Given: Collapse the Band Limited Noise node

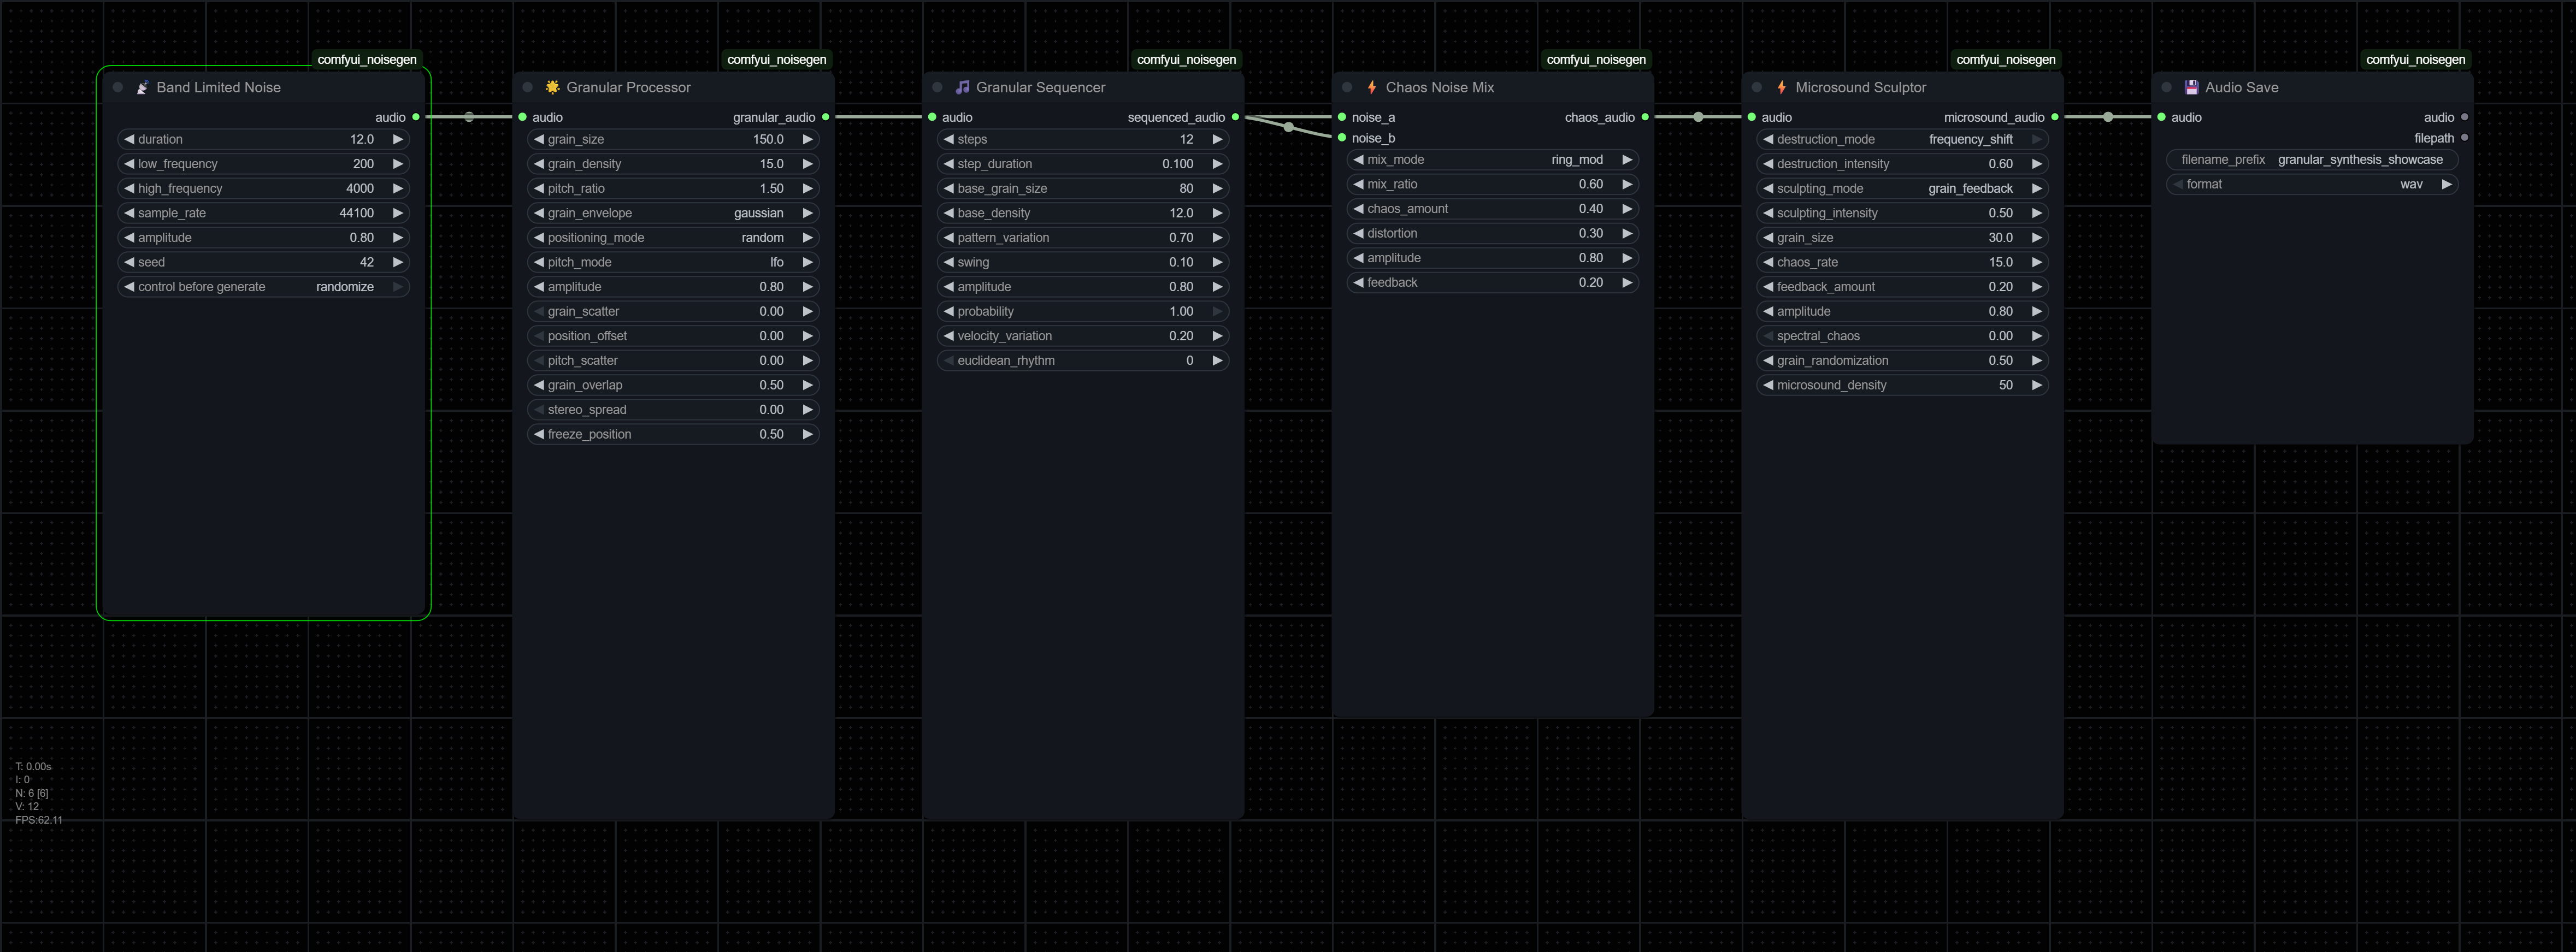Looking at the screenshot, I should [118, 88].
